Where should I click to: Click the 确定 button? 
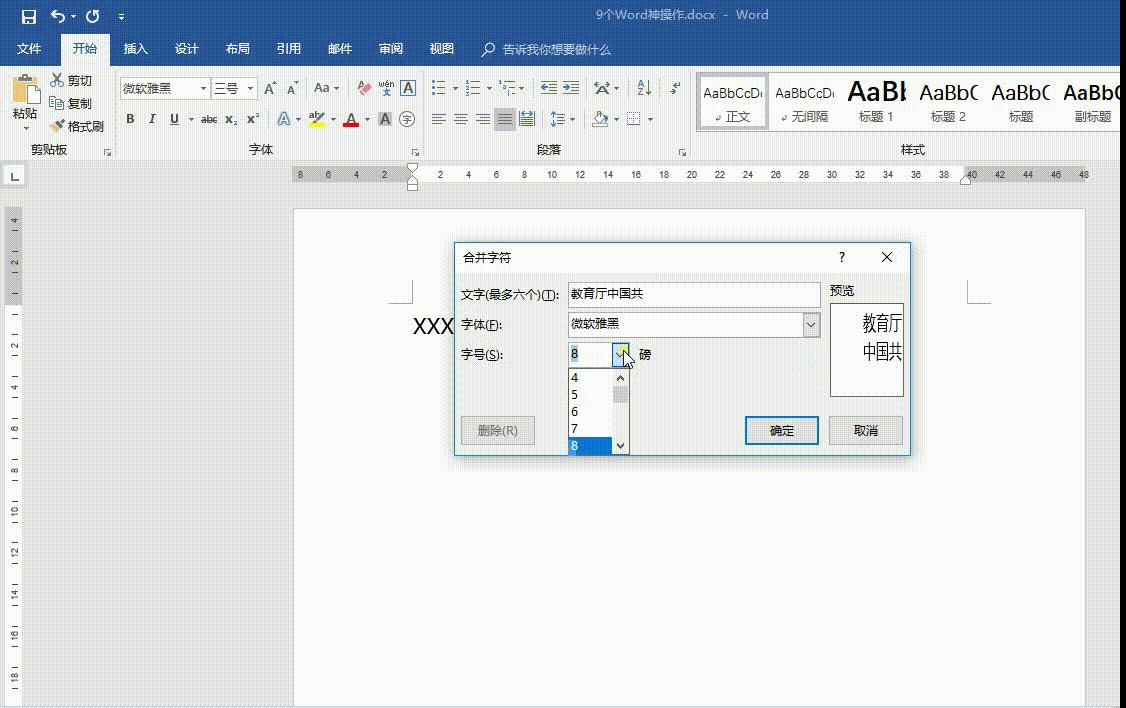tap(781, 430)
